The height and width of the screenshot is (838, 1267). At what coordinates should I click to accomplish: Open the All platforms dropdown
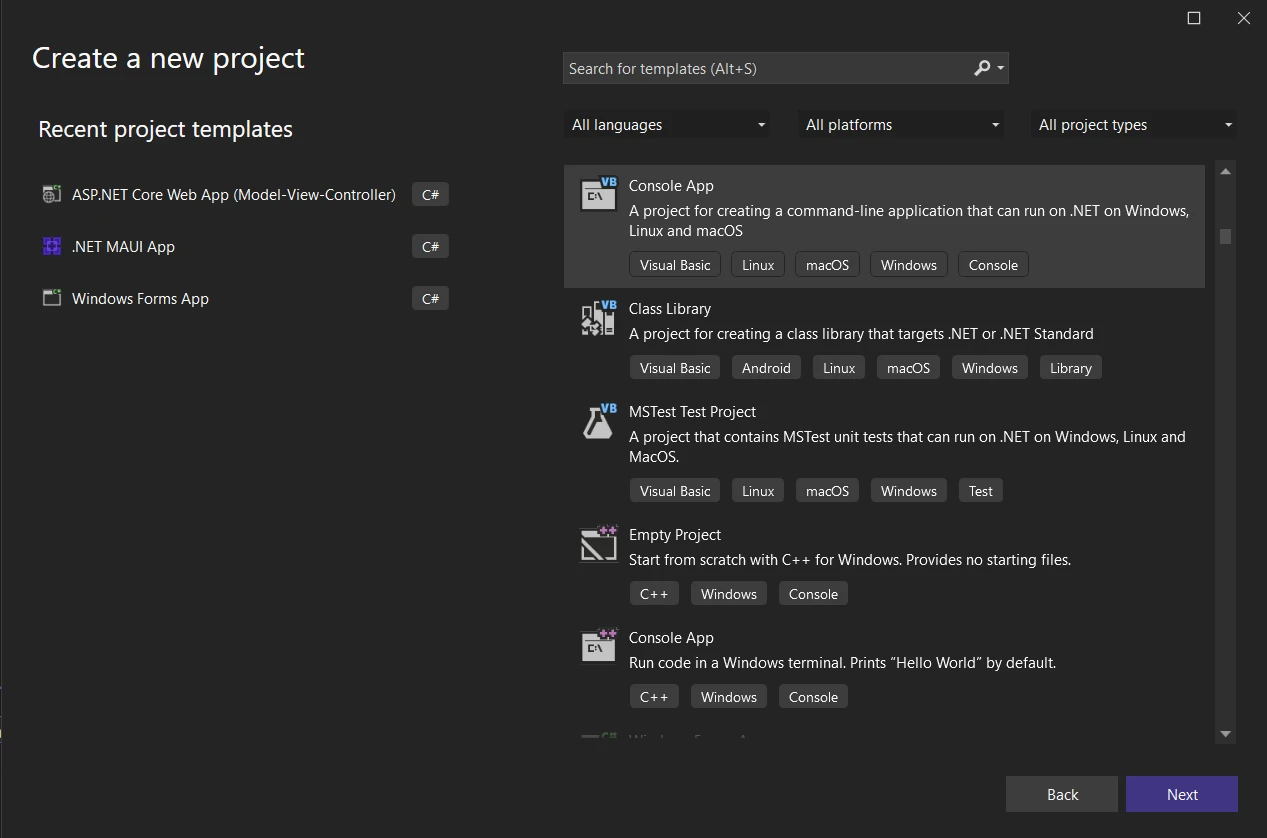coord(902,125)
